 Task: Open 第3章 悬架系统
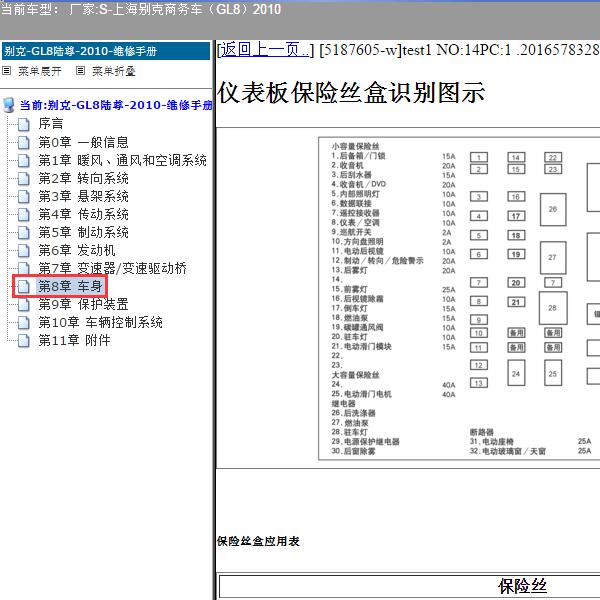coord(83,196)
